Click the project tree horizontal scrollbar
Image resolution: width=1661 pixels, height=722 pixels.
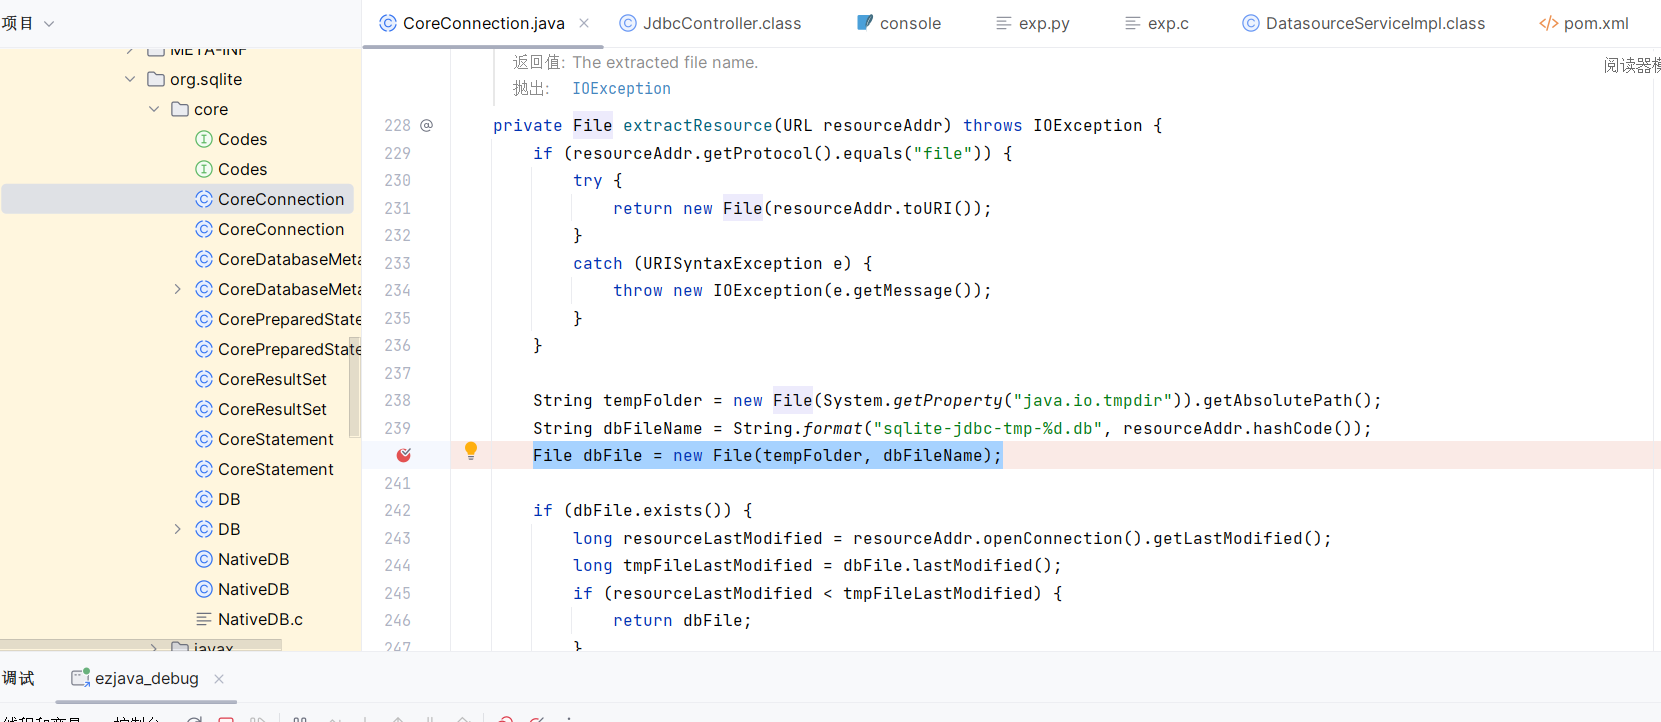141,646
